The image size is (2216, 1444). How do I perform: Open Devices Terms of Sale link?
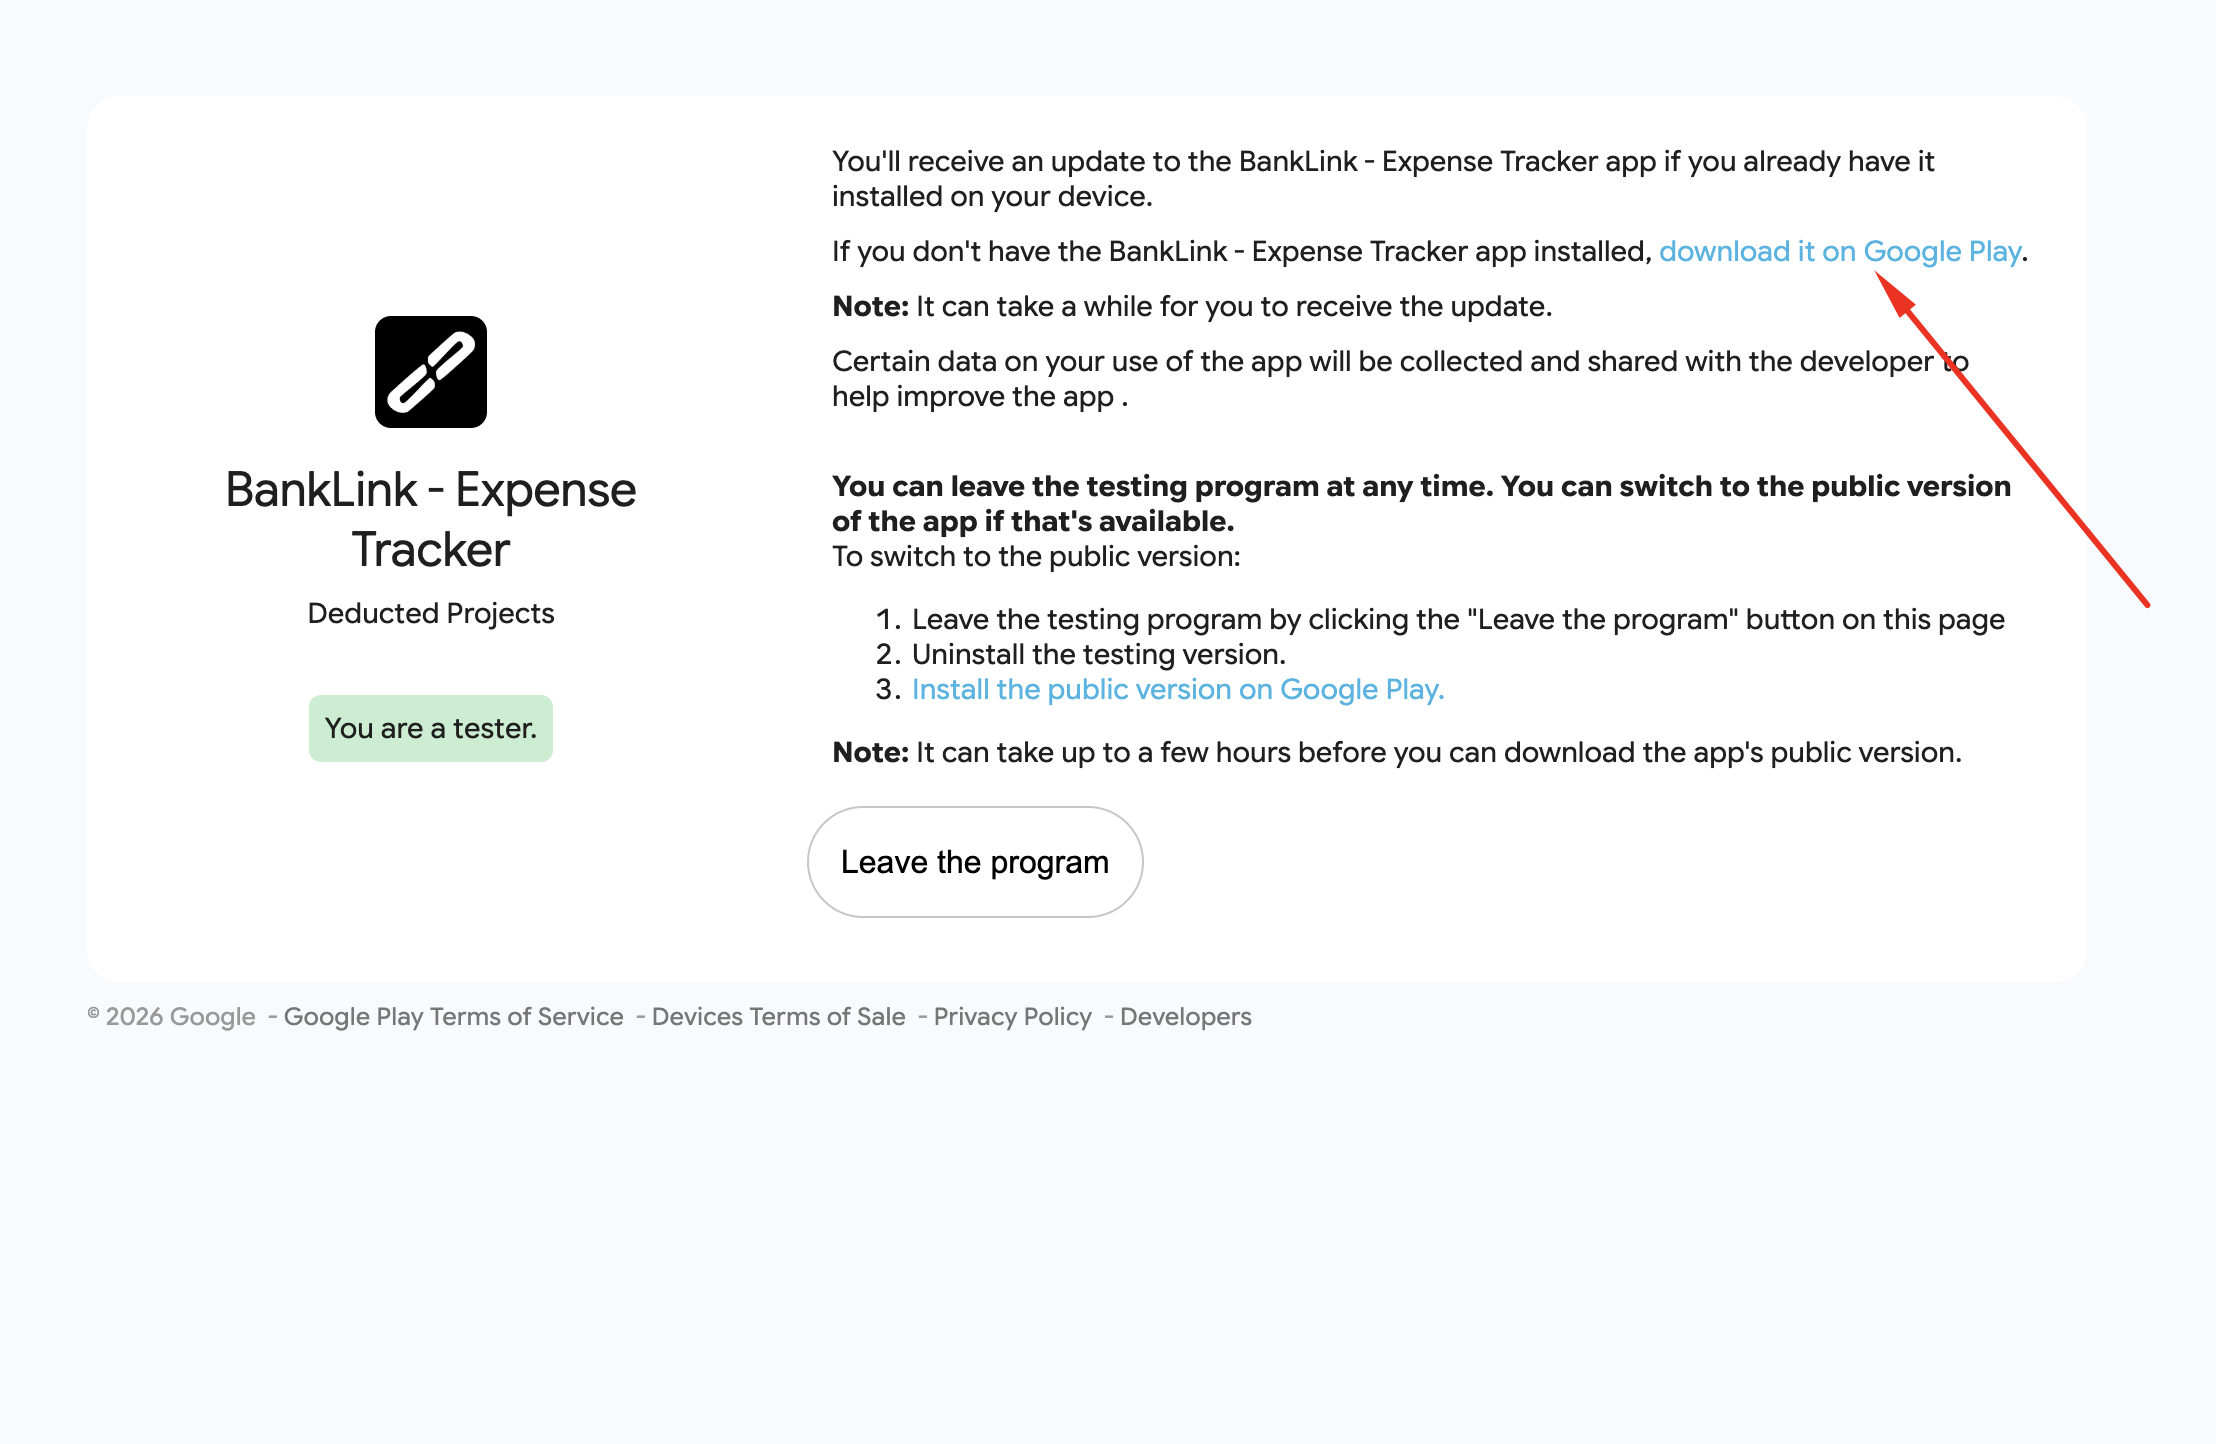coord(778,1016)
